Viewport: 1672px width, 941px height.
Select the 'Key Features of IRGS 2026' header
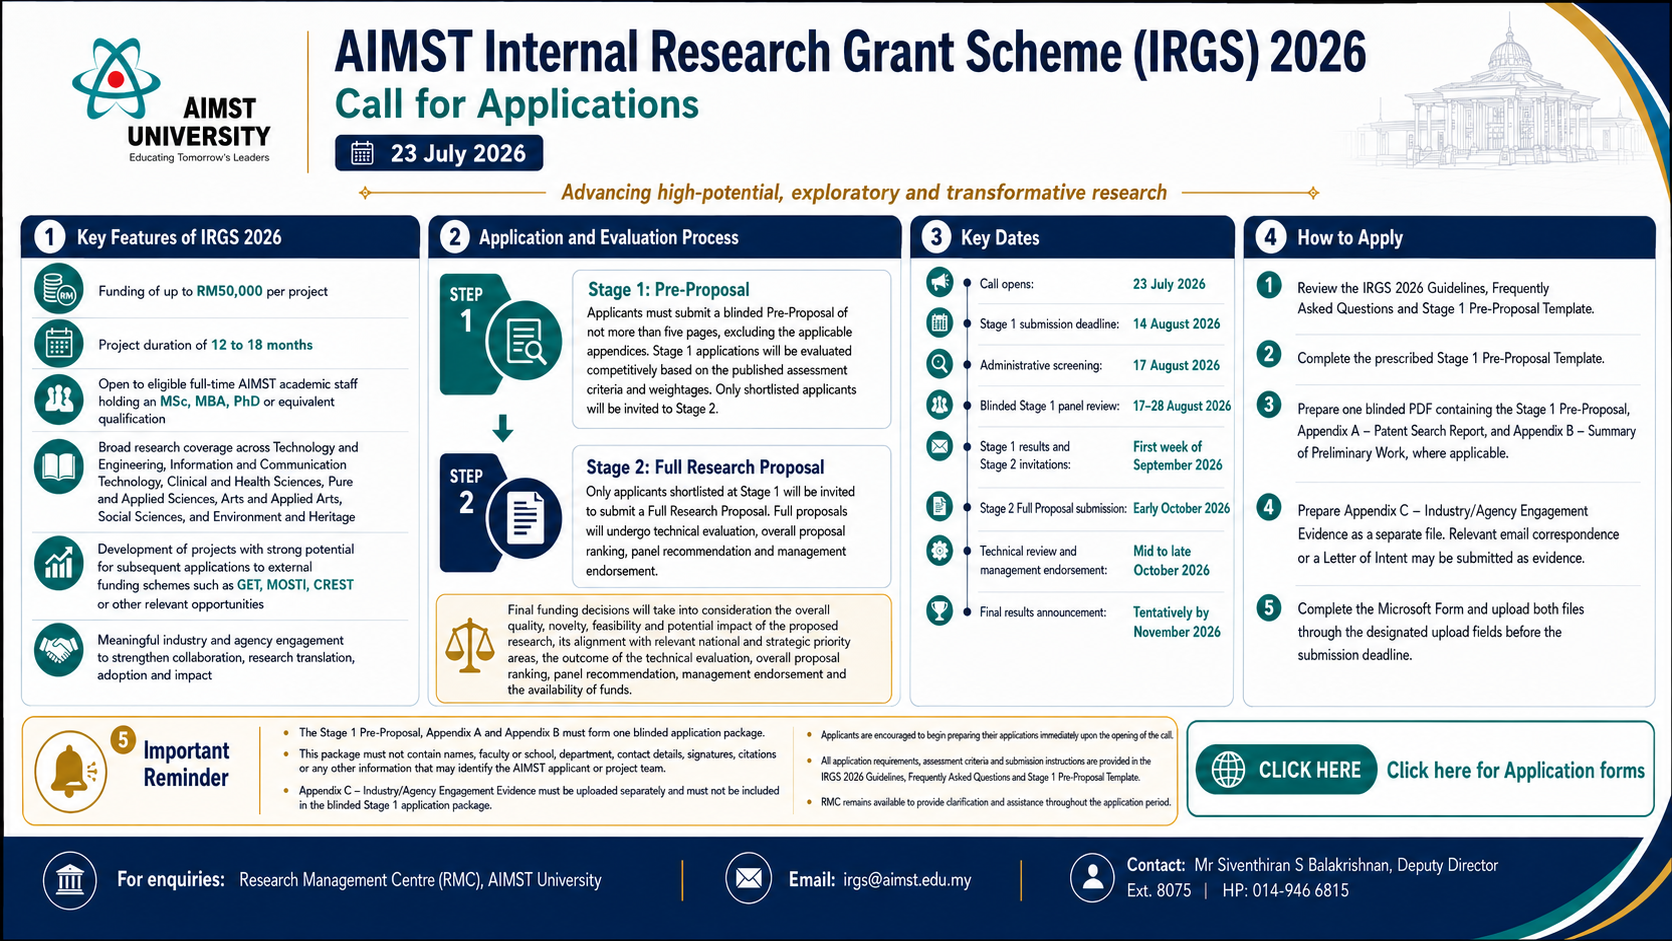click(220, 237)
